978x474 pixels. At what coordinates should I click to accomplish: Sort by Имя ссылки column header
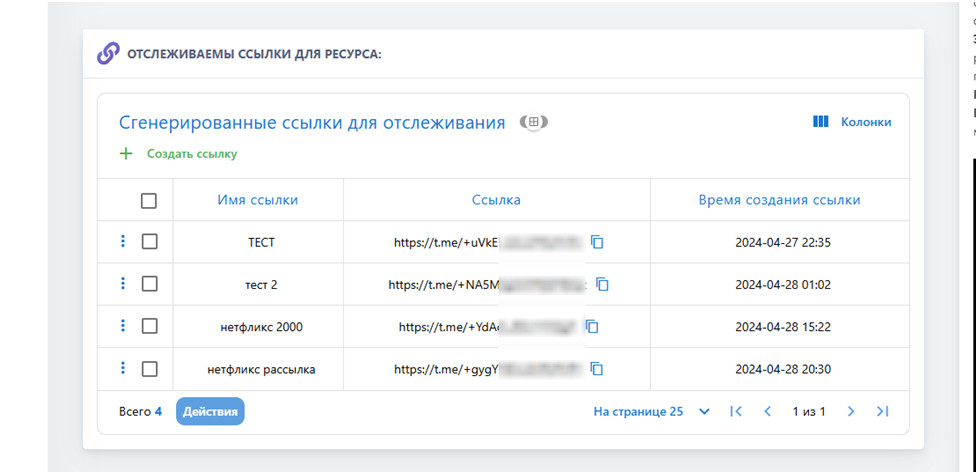pyautogui.click(x=257, y=200)
